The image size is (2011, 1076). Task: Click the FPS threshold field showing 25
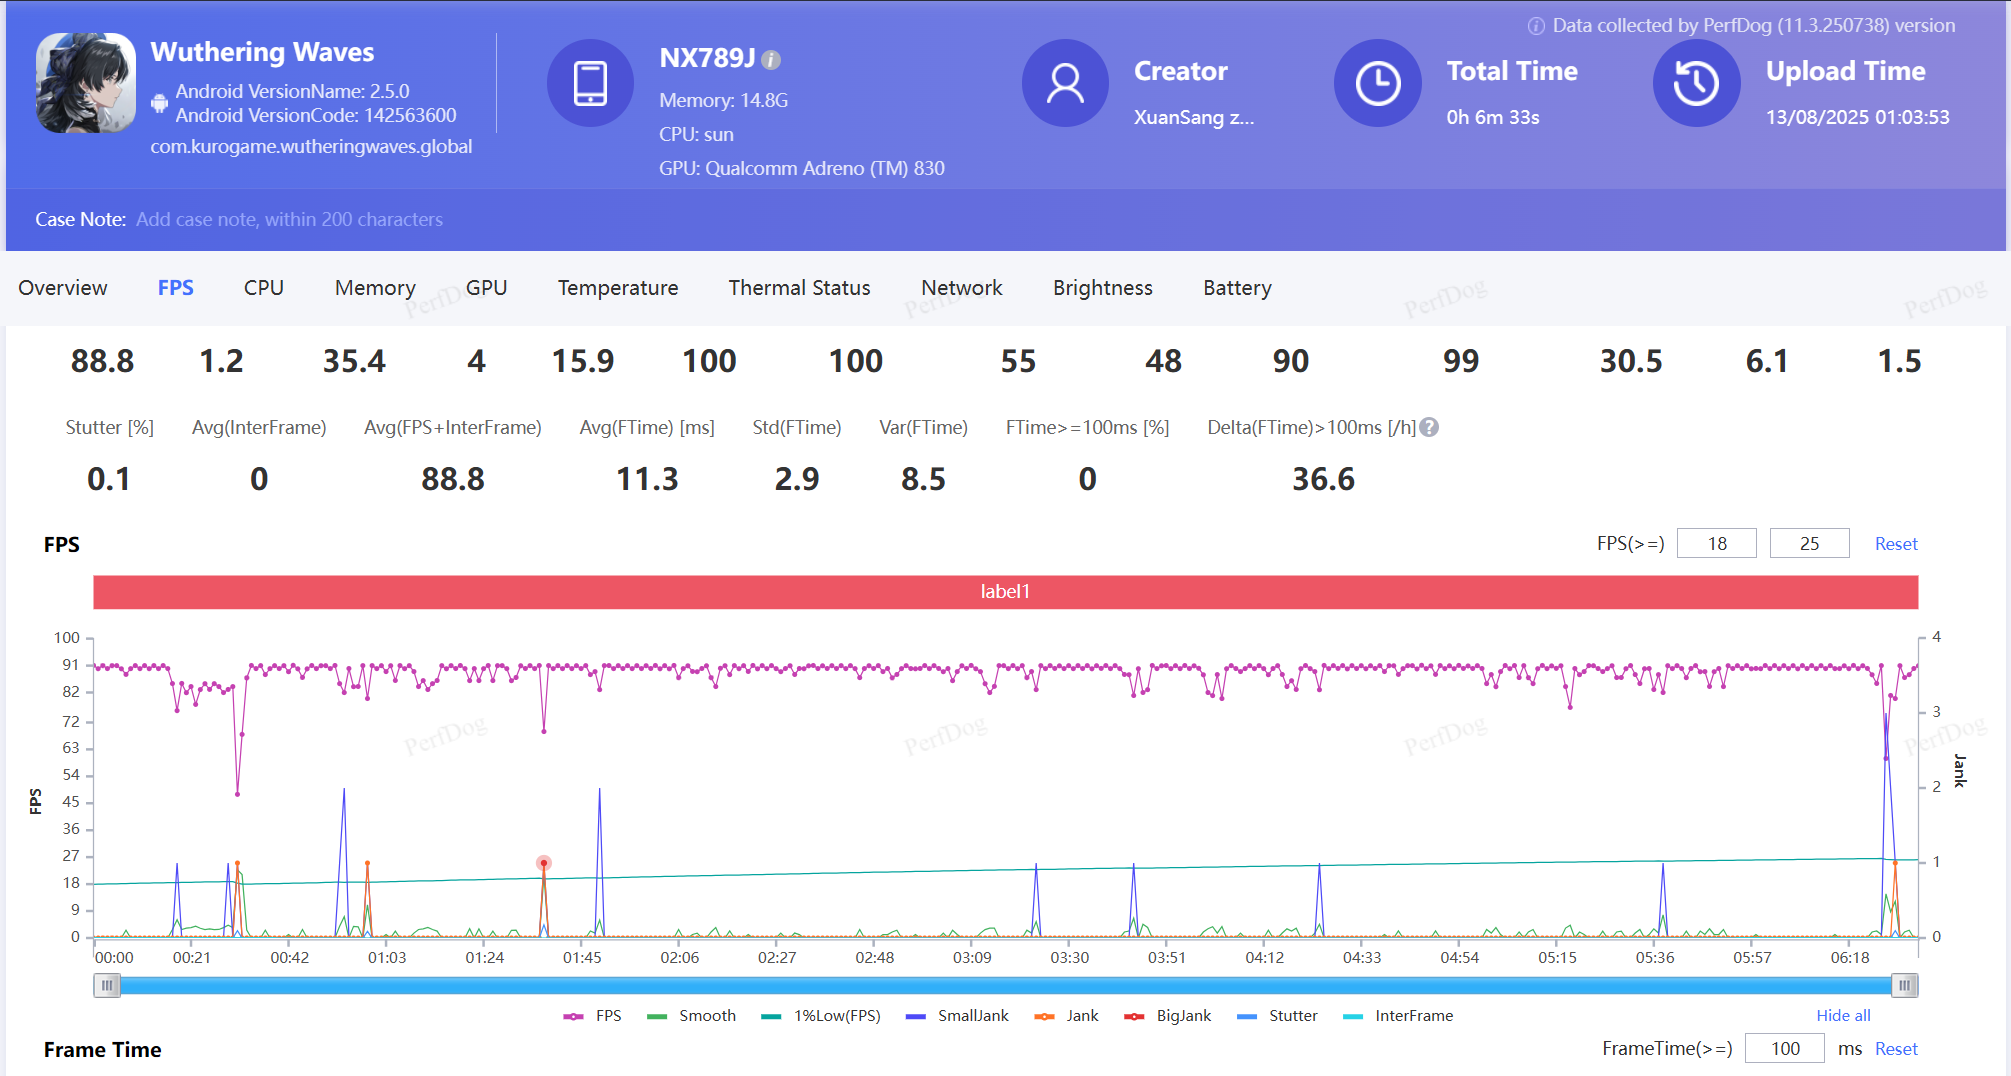[x=1809, y=543]
